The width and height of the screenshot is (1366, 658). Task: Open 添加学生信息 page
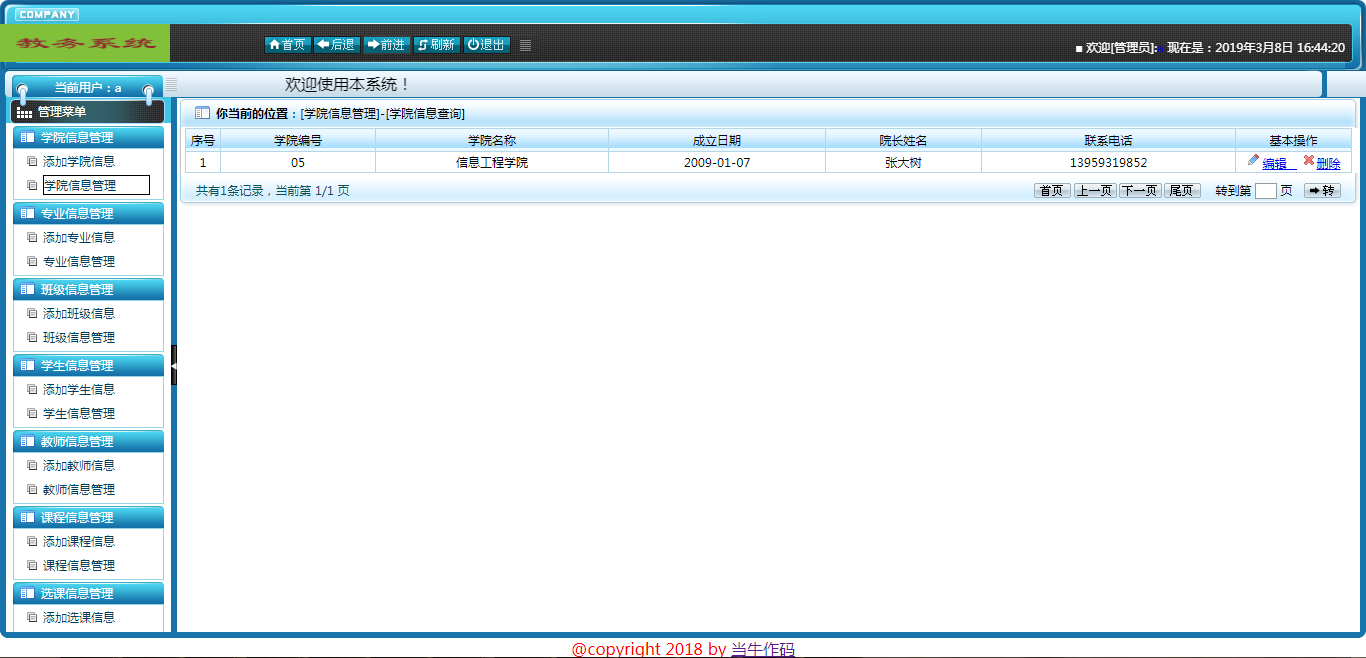coord(79,389)
